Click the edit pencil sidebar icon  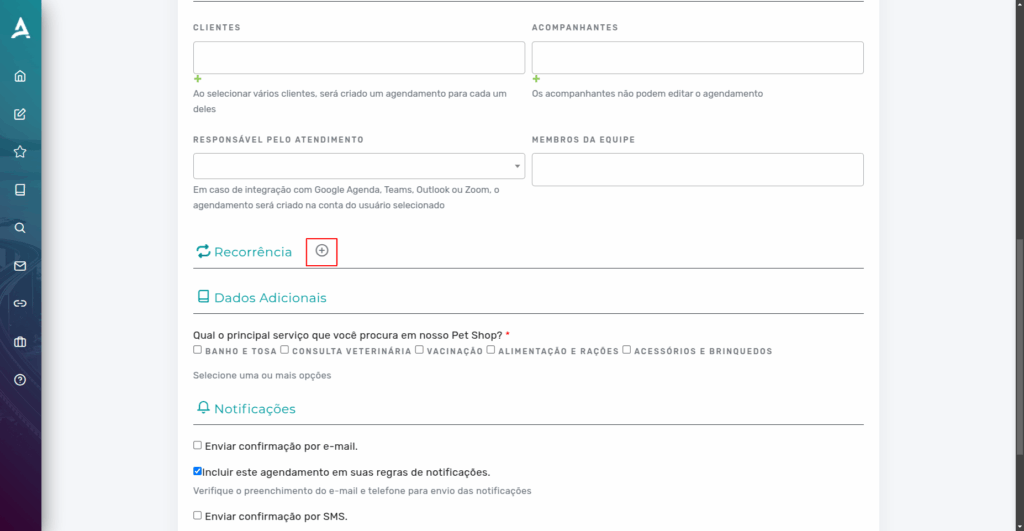pos(20,114)
